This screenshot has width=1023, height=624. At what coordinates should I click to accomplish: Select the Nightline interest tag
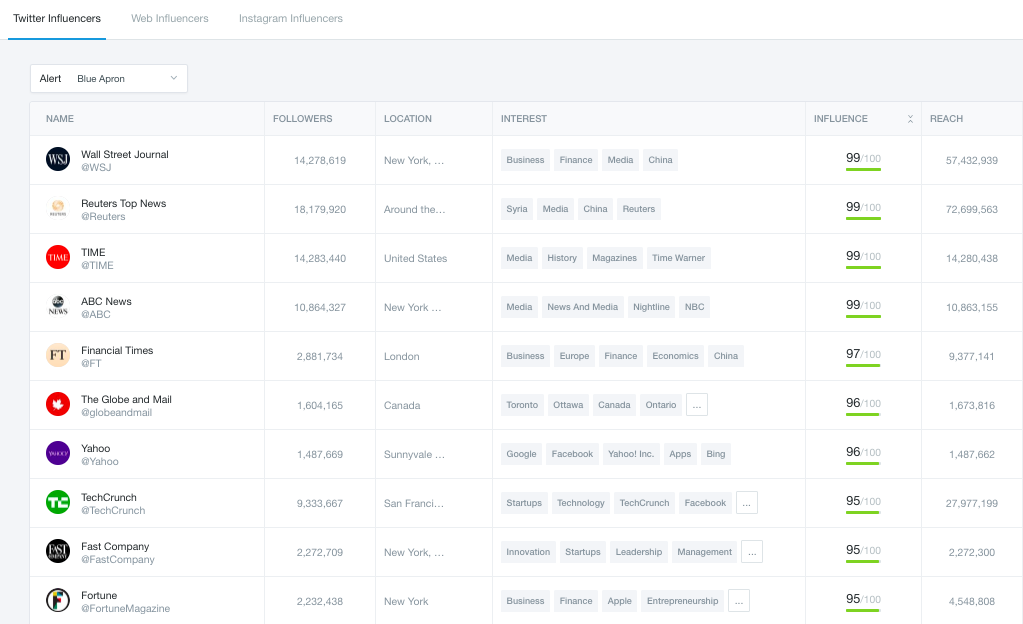(x=651, y=307)
